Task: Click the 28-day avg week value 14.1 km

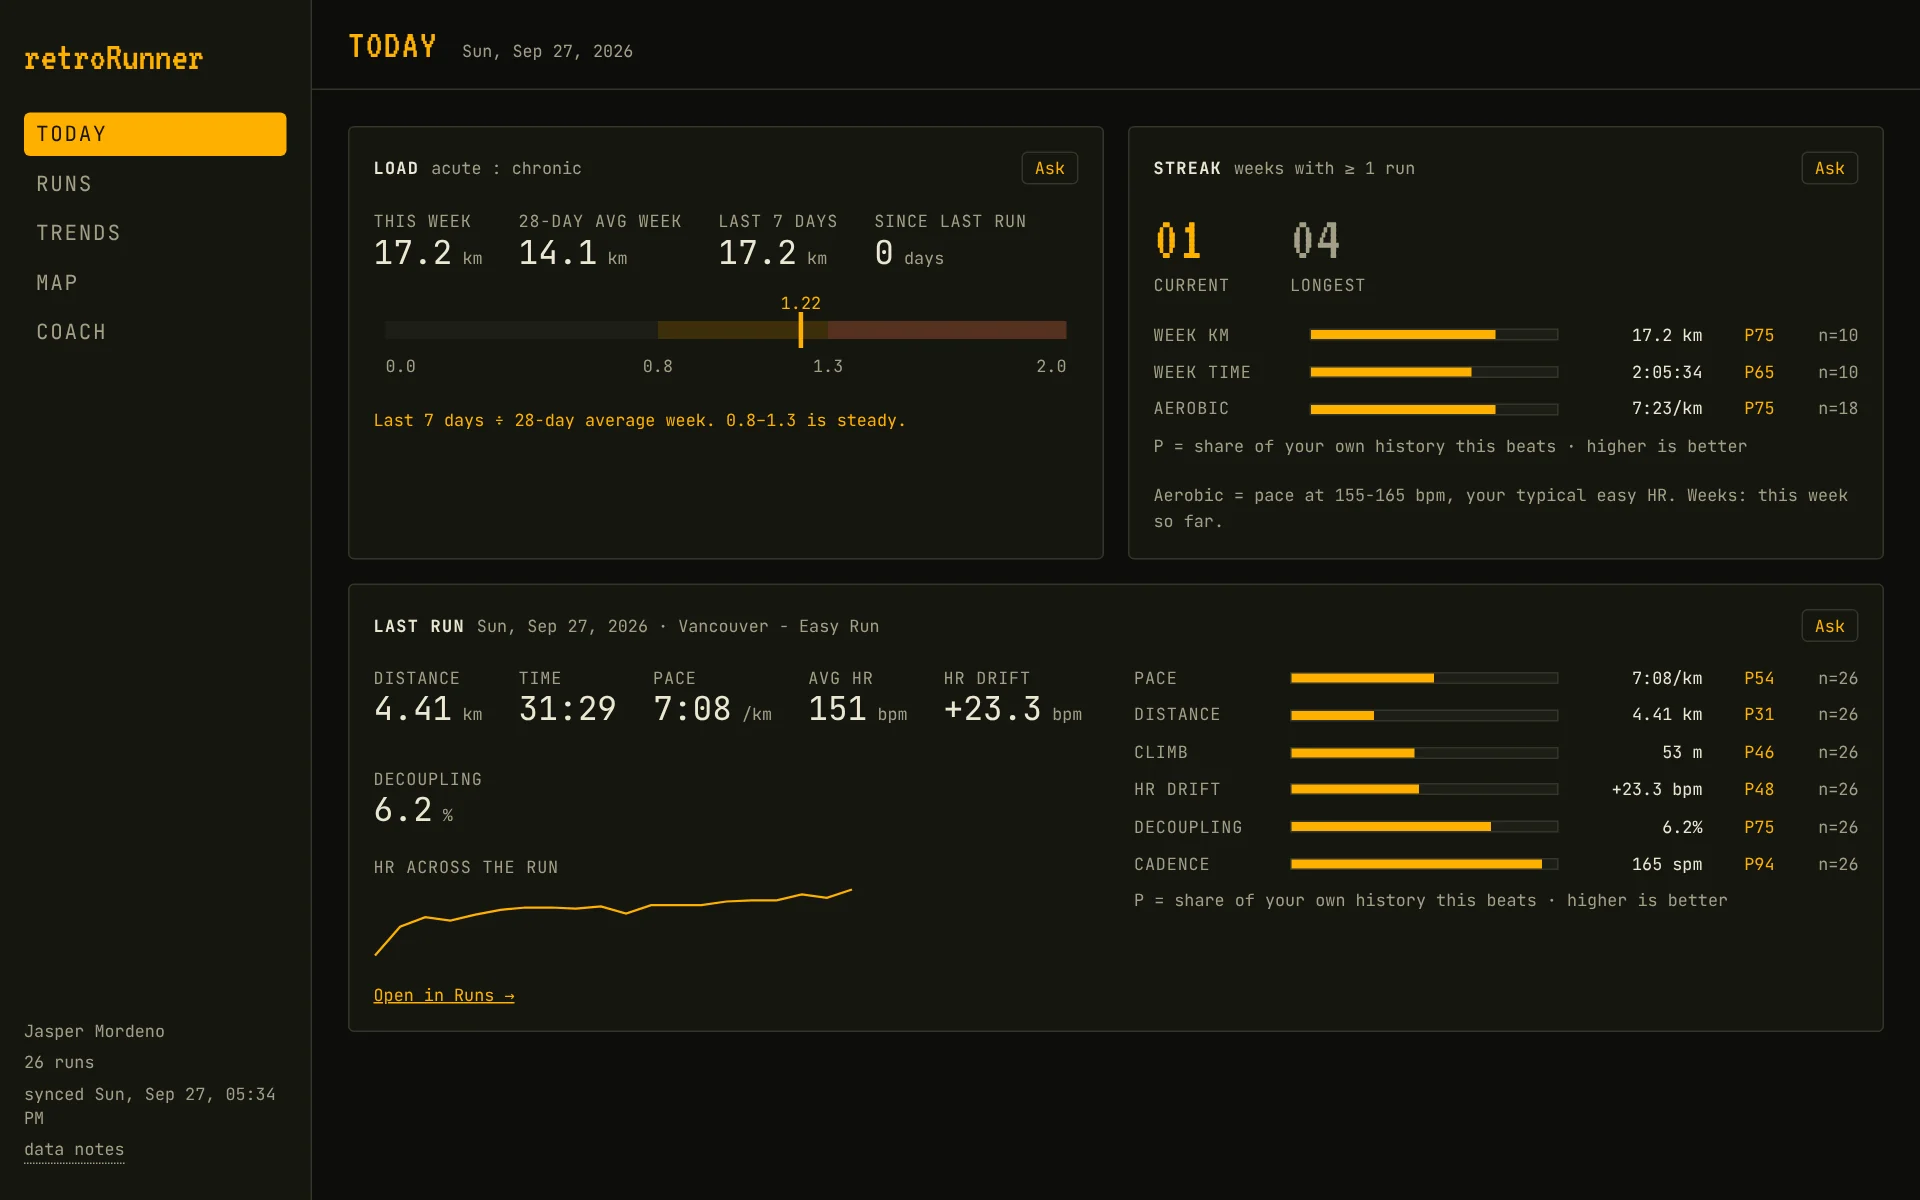Action: click(573, 253)
